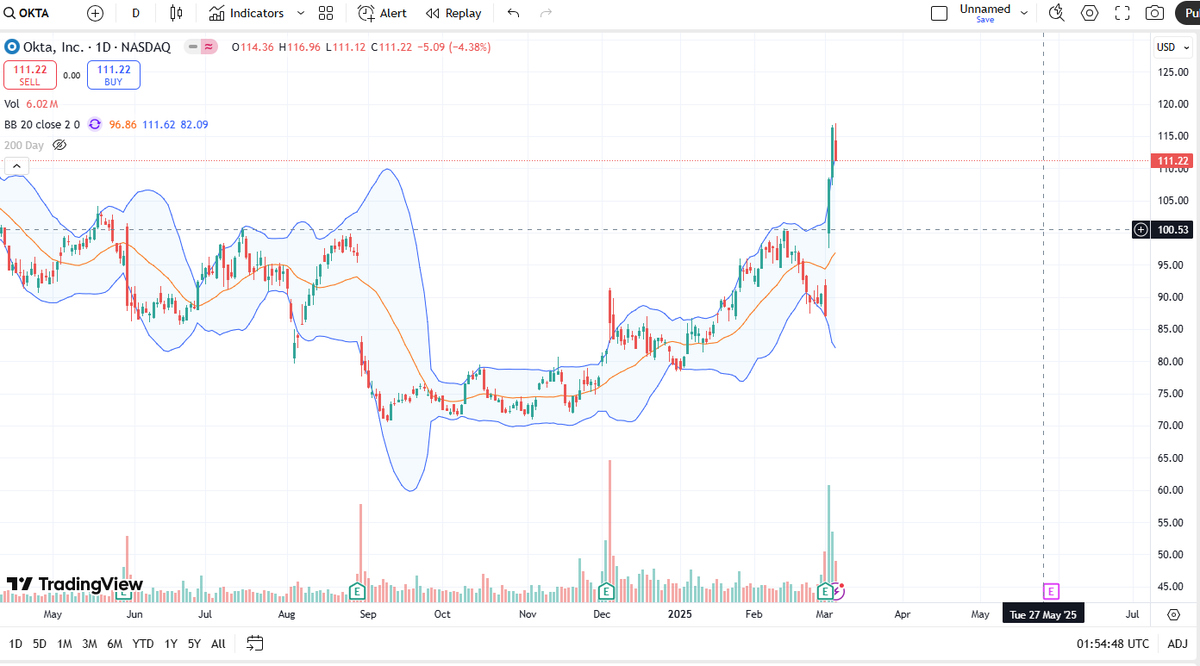Click the Tue 27 May '25 date label
Viewport: 1200px width, 666px height.
tap(1044, 614)
